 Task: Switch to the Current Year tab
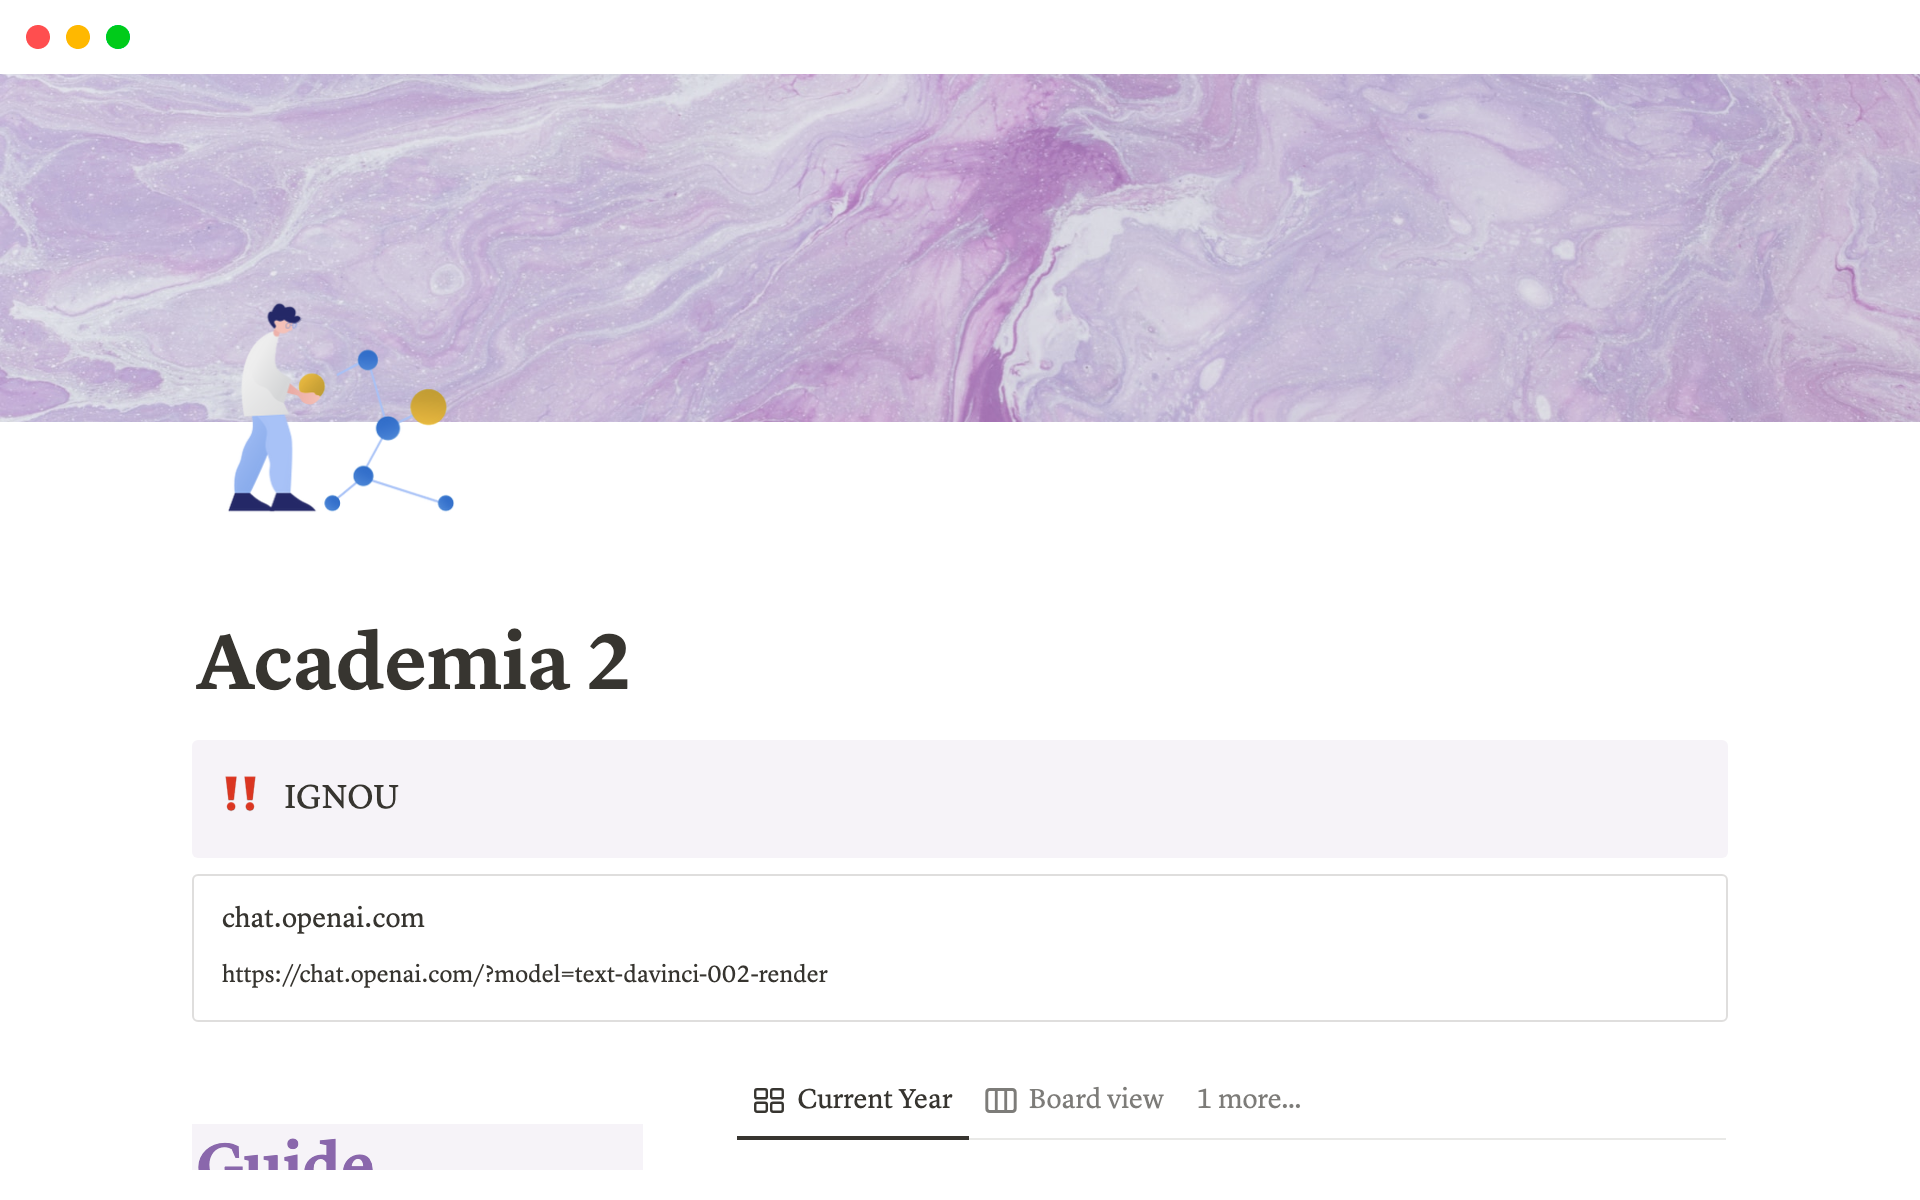(x=874, y=1099)
